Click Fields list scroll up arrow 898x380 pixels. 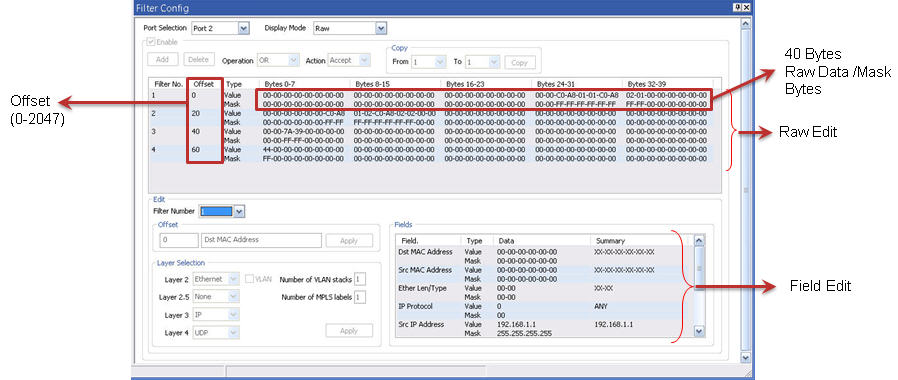(x=699, y=240)
